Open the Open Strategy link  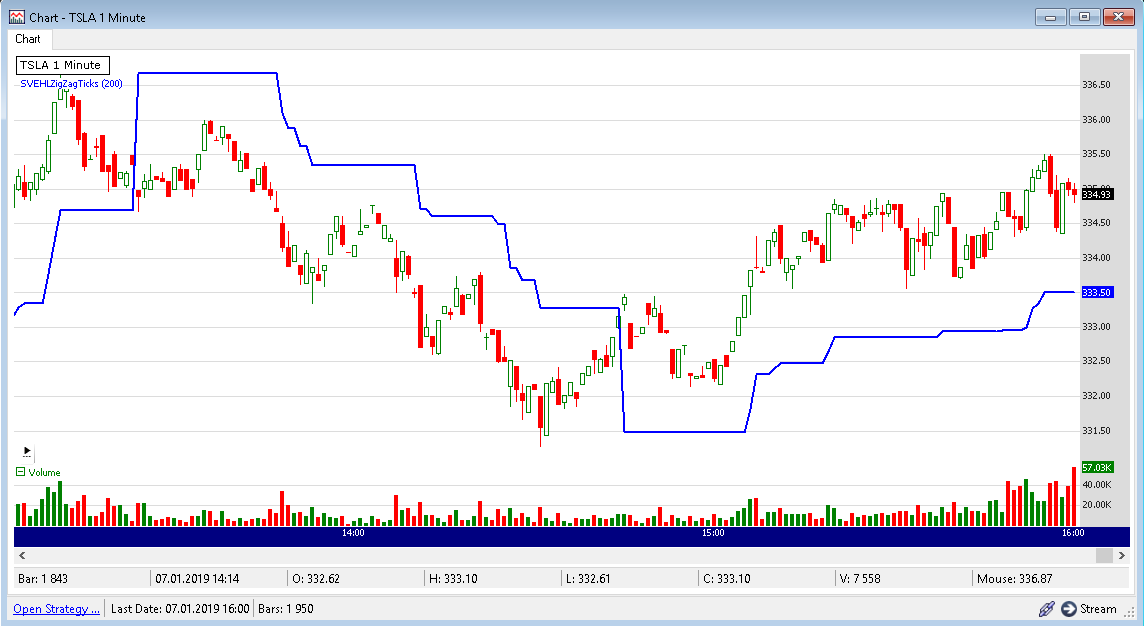click(57, 608)
